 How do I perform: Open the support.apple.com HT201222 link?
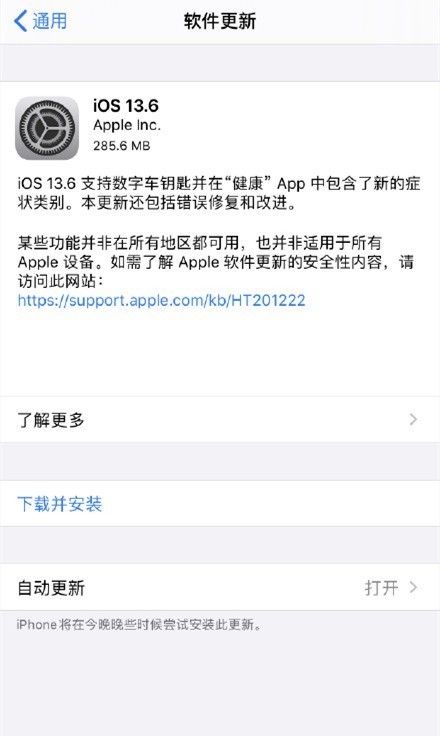(x=162, y=300)
